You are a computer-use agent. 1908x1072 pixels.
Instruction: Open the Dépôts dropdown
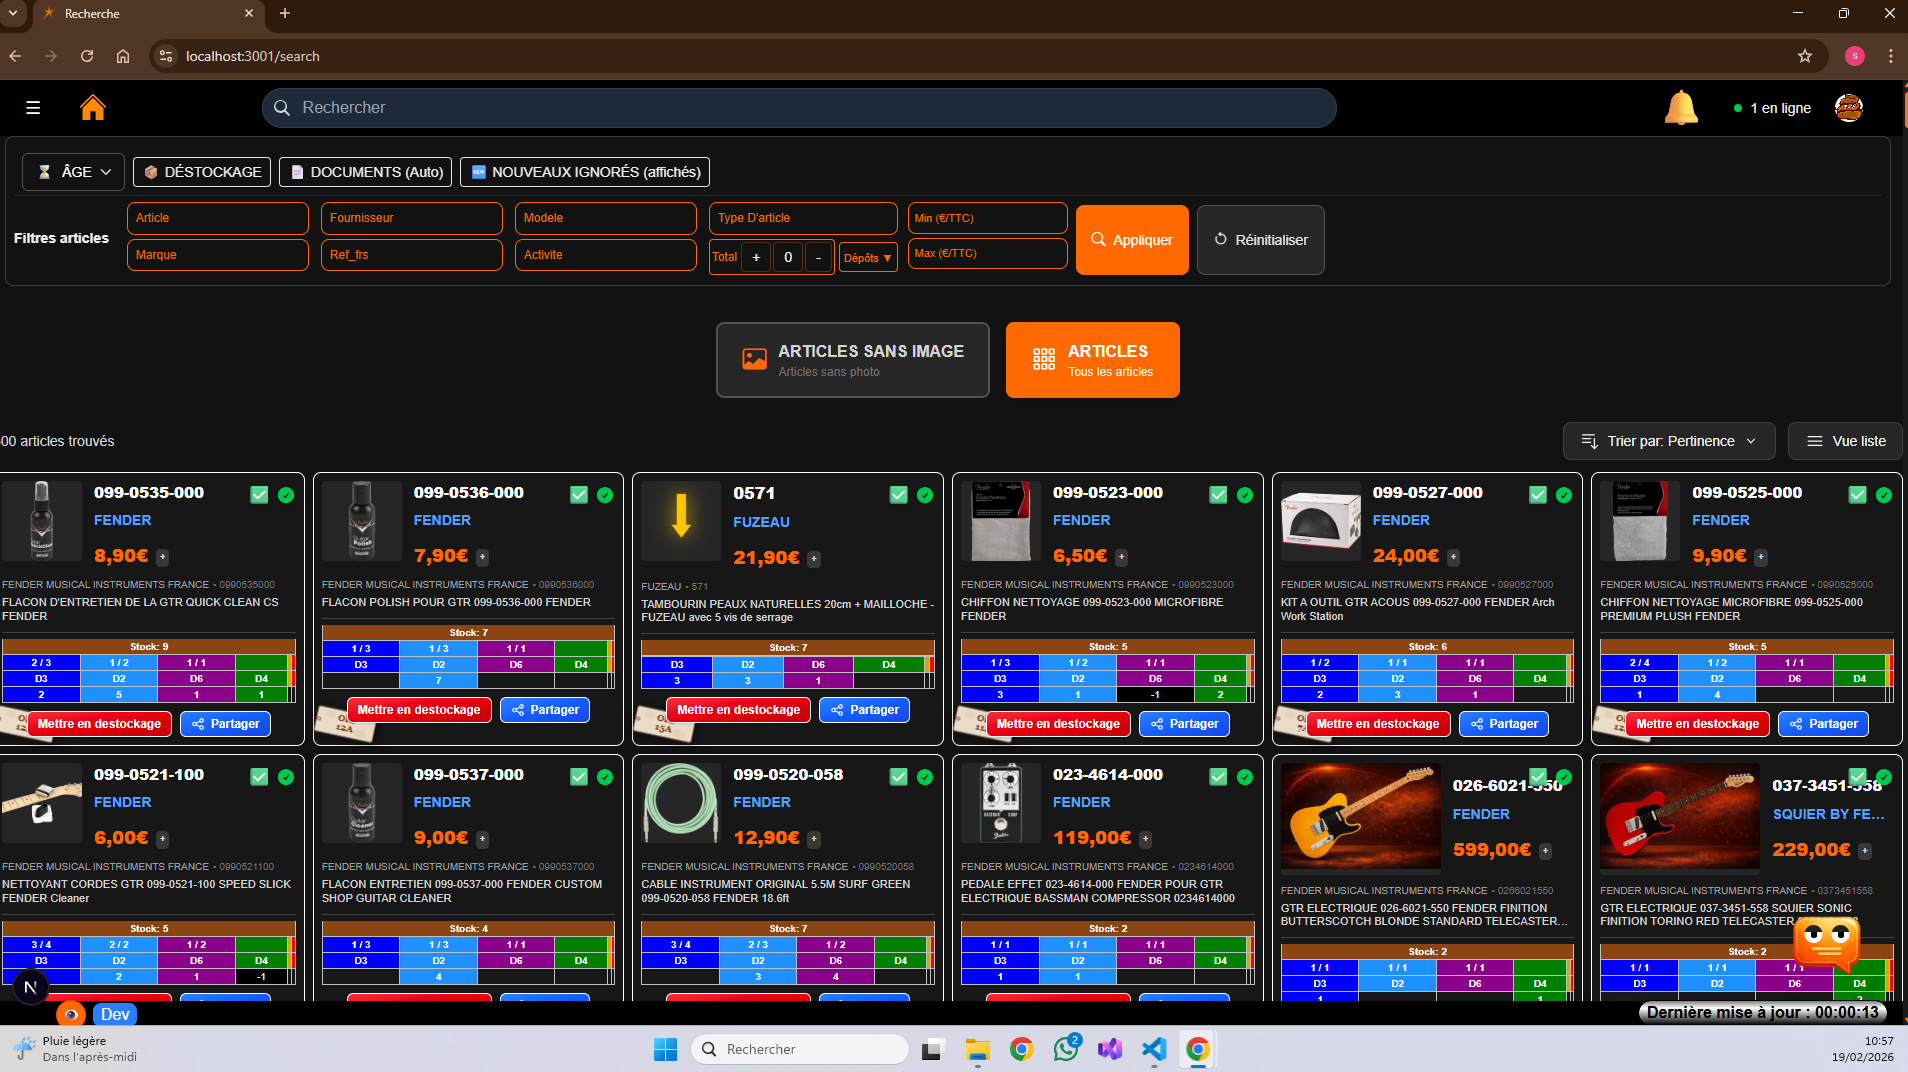[x=867, y=258]
